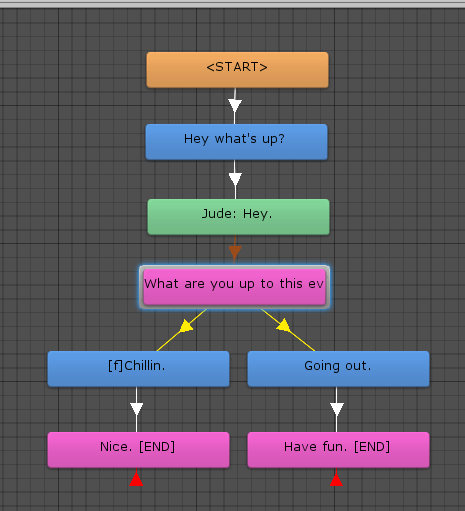Click the white arrow below '[f]Chillin.'
Viewport: 465px width, 511px height.
[136, 409]
